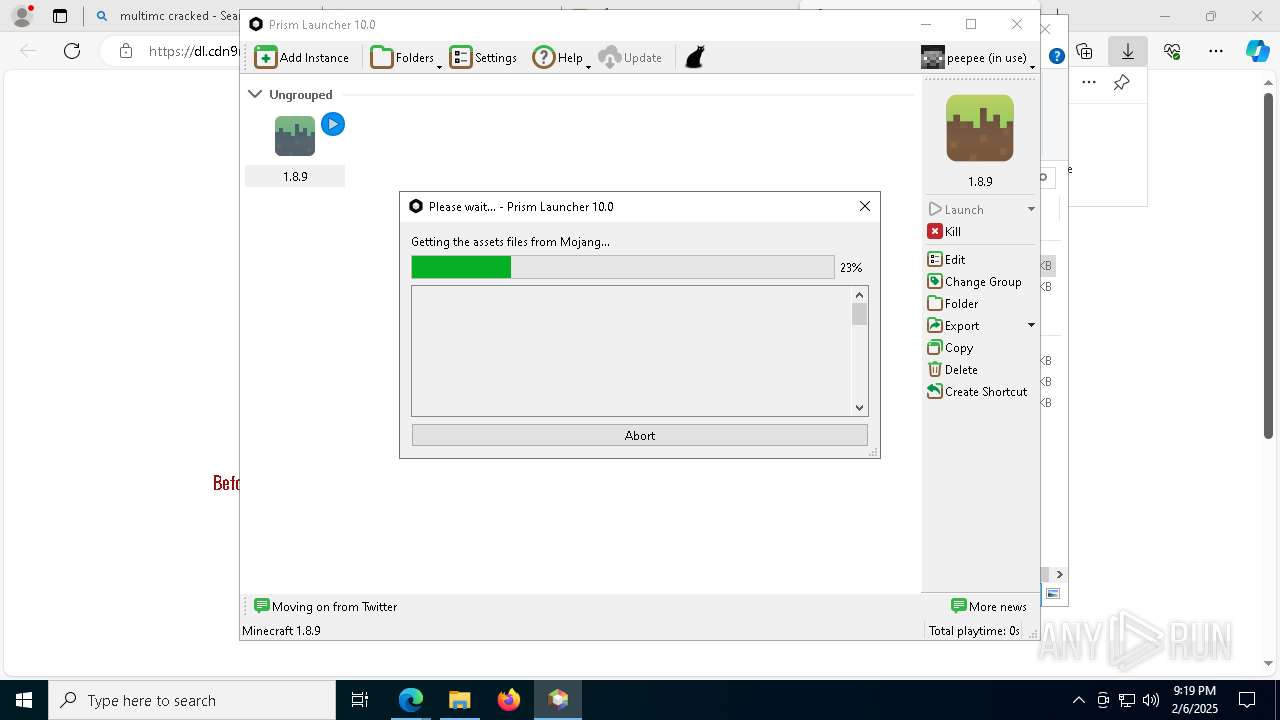
Task: Open the Windows Start menu
Action: pos(24,700)
